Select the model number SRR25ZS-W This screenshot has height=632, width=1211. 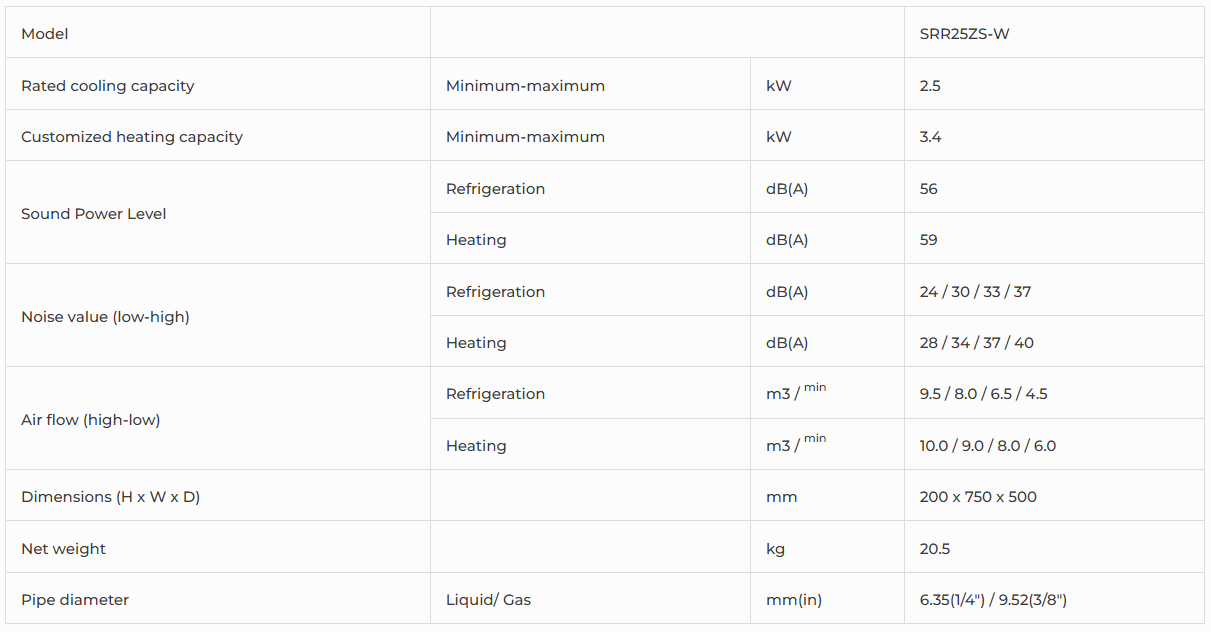[x=964, y=34]
